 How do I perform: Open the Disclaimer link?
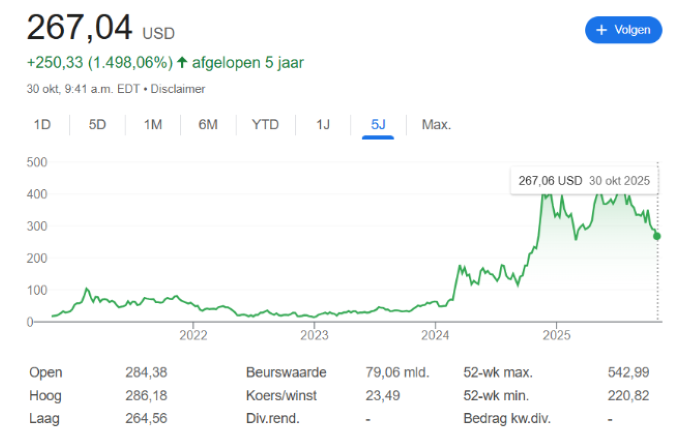click(178, 89)
